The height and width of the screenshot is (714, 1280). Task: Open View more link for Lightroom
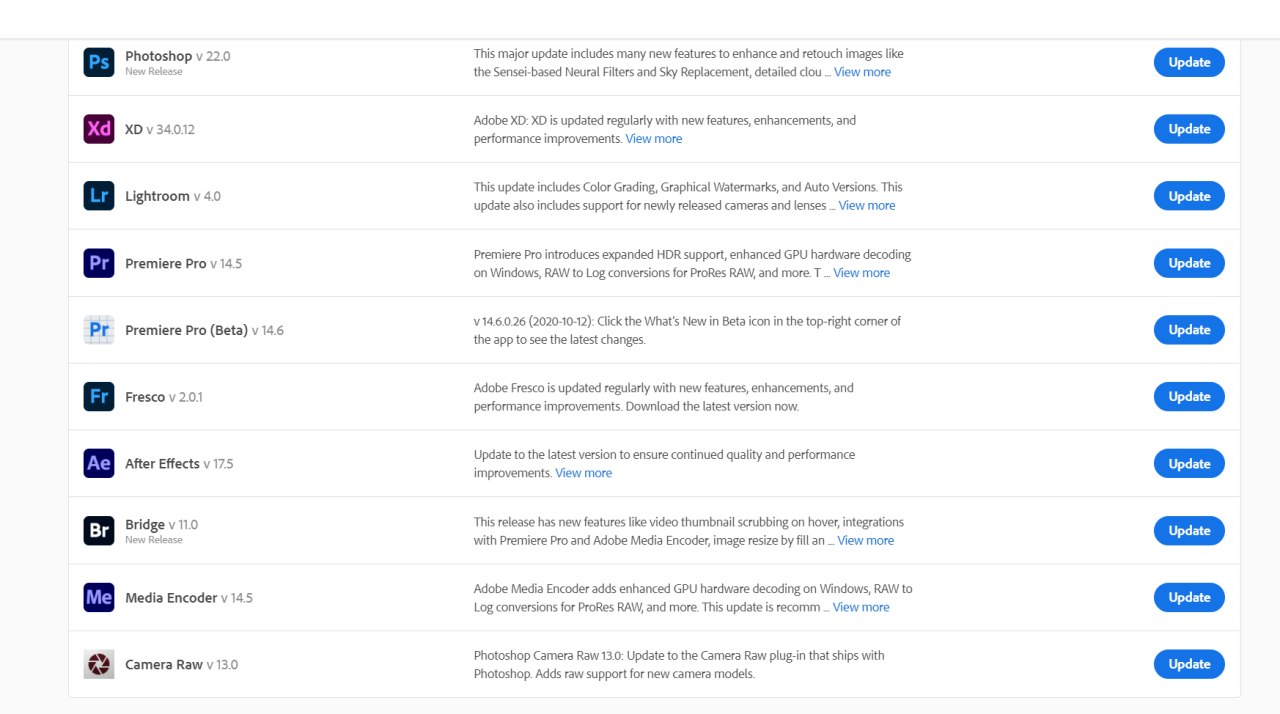pos(867,205)
